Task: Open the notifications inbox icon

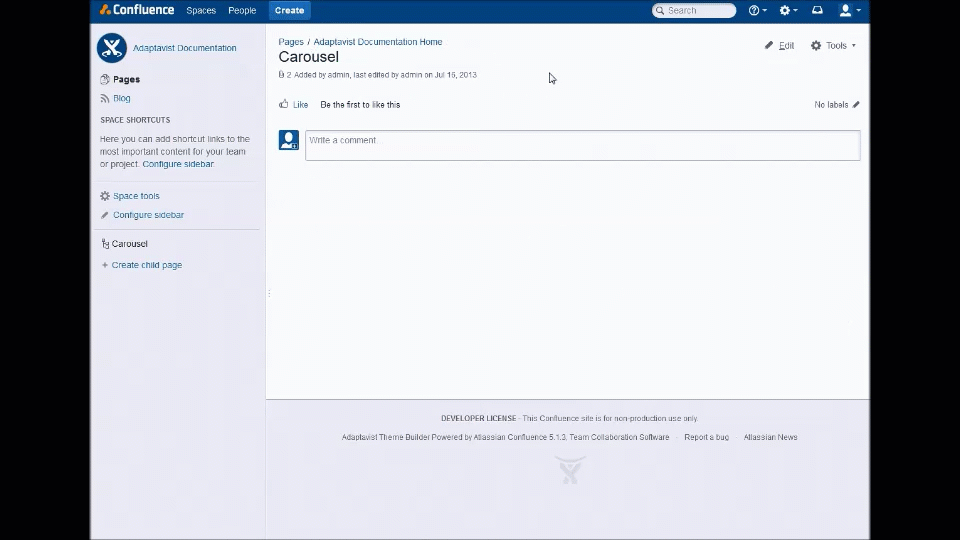Action: coord(817,10)
